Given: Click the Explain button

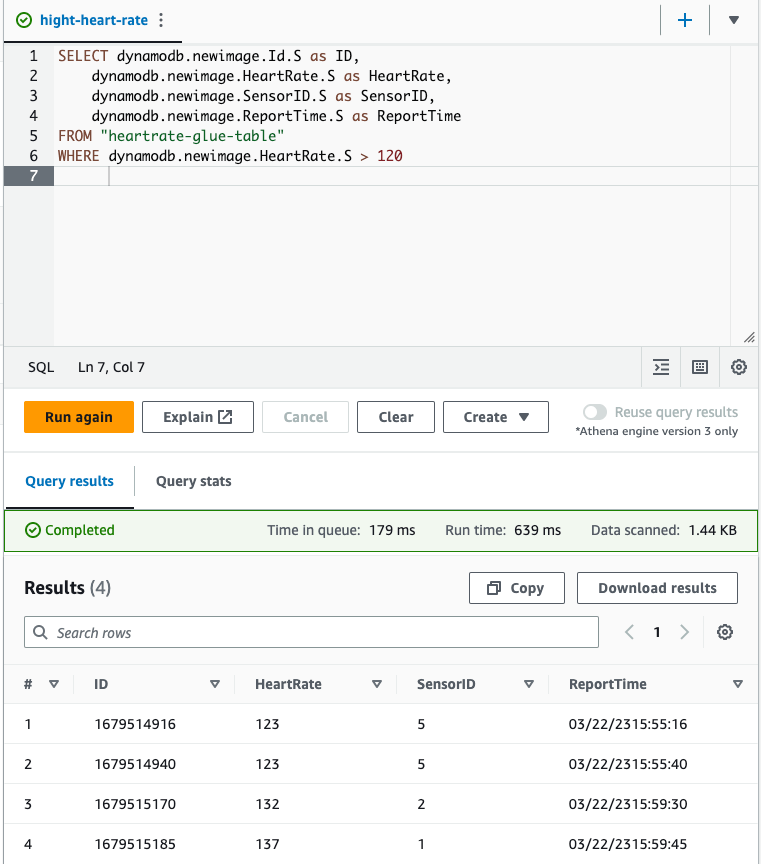Looking at the screenshot, I should click(x=198, y=417).
